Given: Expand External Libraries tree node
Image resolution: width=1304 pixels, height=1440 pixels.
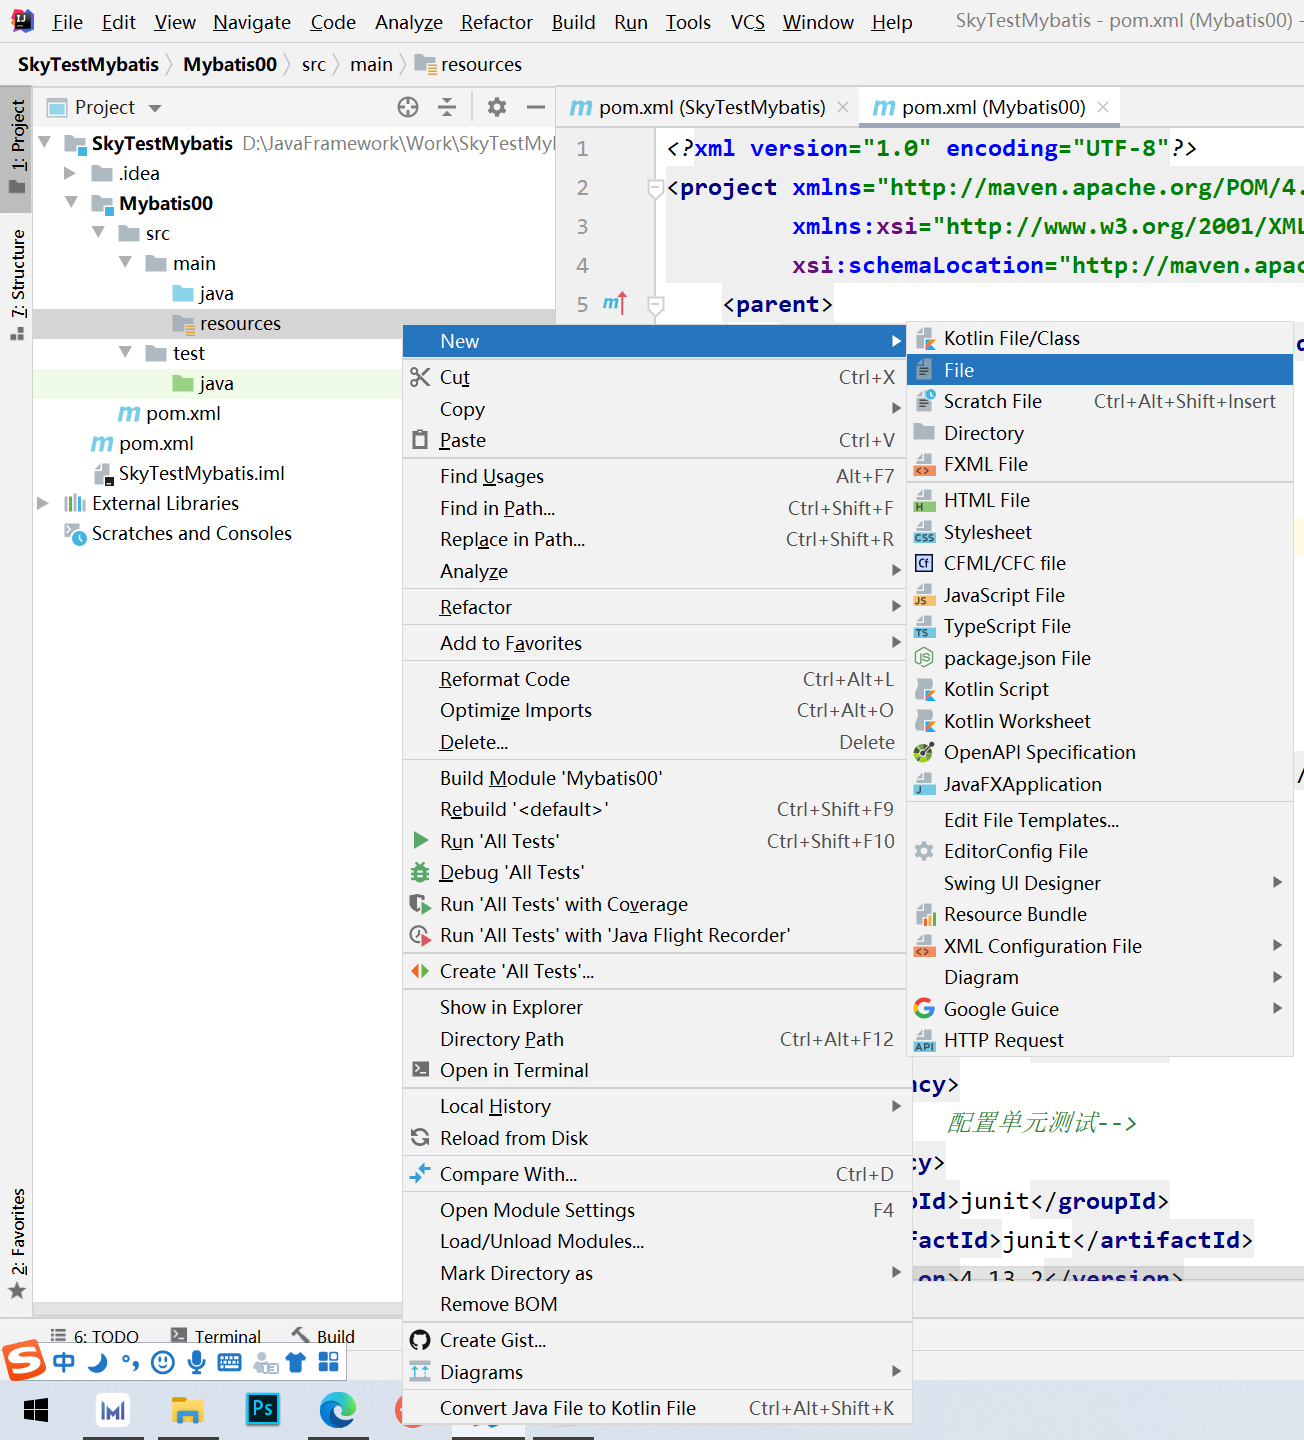Looking at the screenshot, I should click(x=43, y=503).
